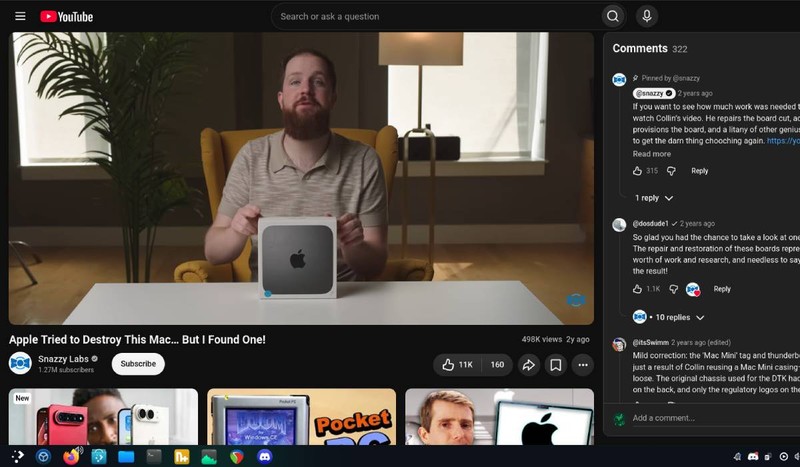Open @snazzy author badge on pinned comment

[x=654, y=93]
